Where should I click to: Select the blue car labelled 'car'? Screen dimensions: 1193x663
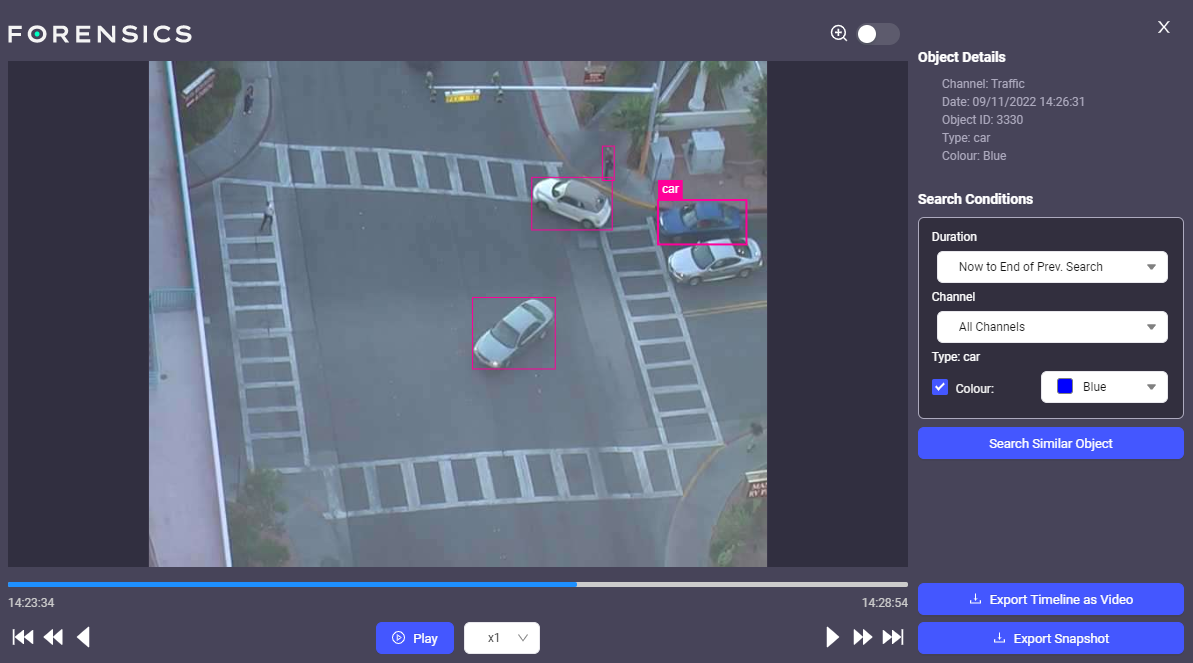702,222
